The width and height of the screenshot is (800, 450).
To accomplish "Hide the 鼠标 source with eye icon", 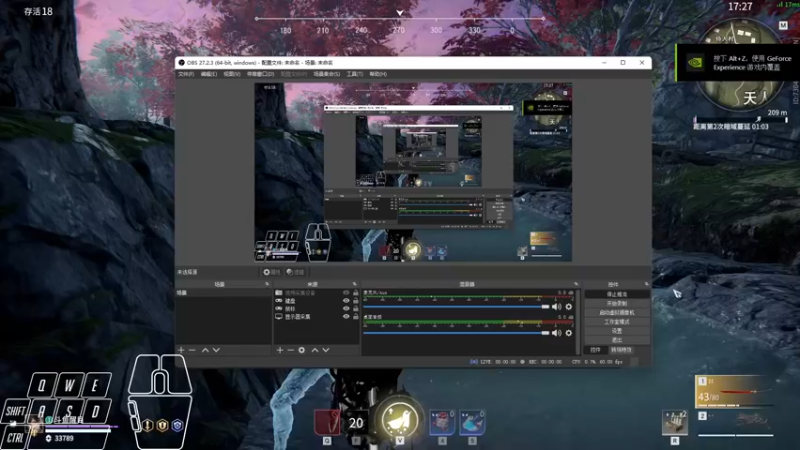I will tap(346, 309).
